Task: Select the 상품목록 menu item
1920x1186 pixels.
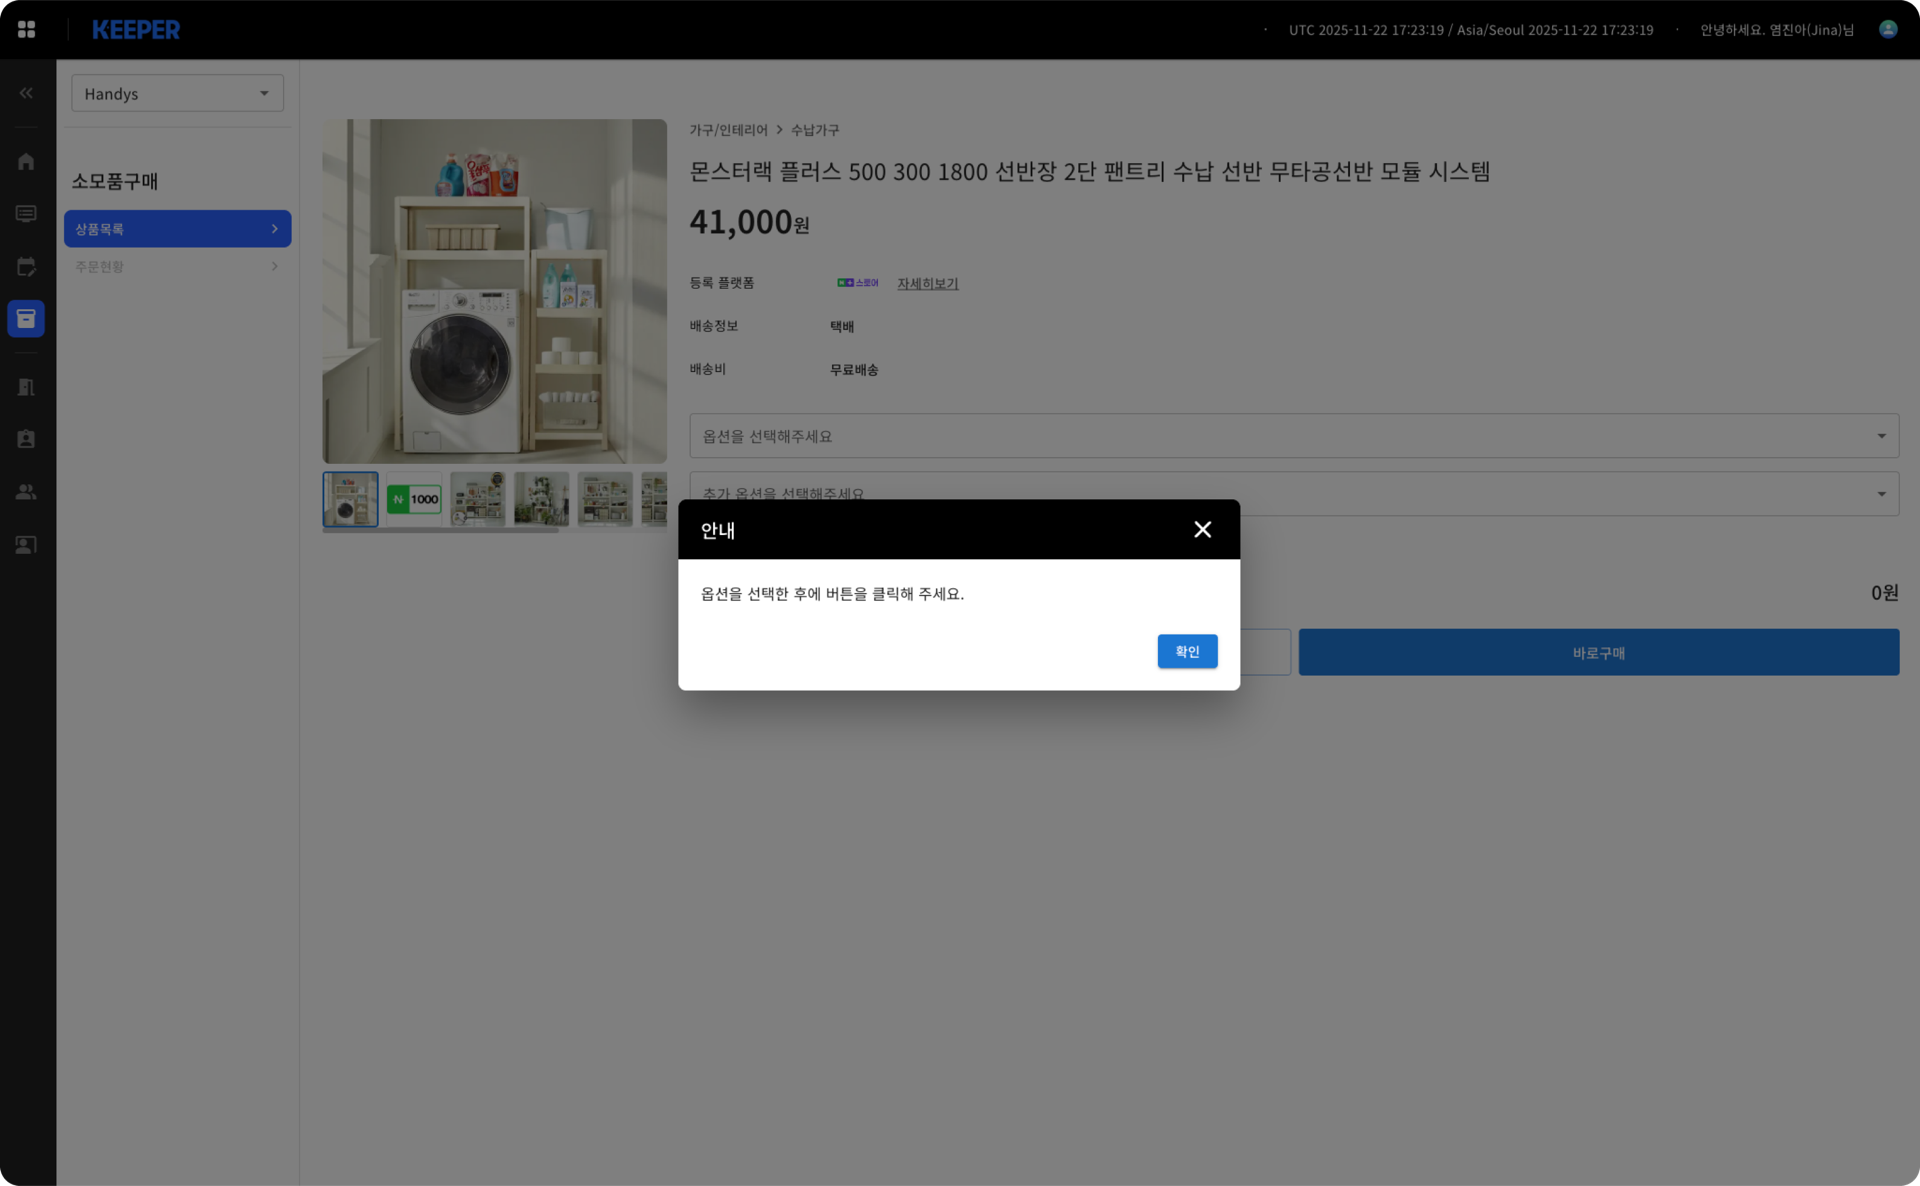Action: click(x=177, y=229)
